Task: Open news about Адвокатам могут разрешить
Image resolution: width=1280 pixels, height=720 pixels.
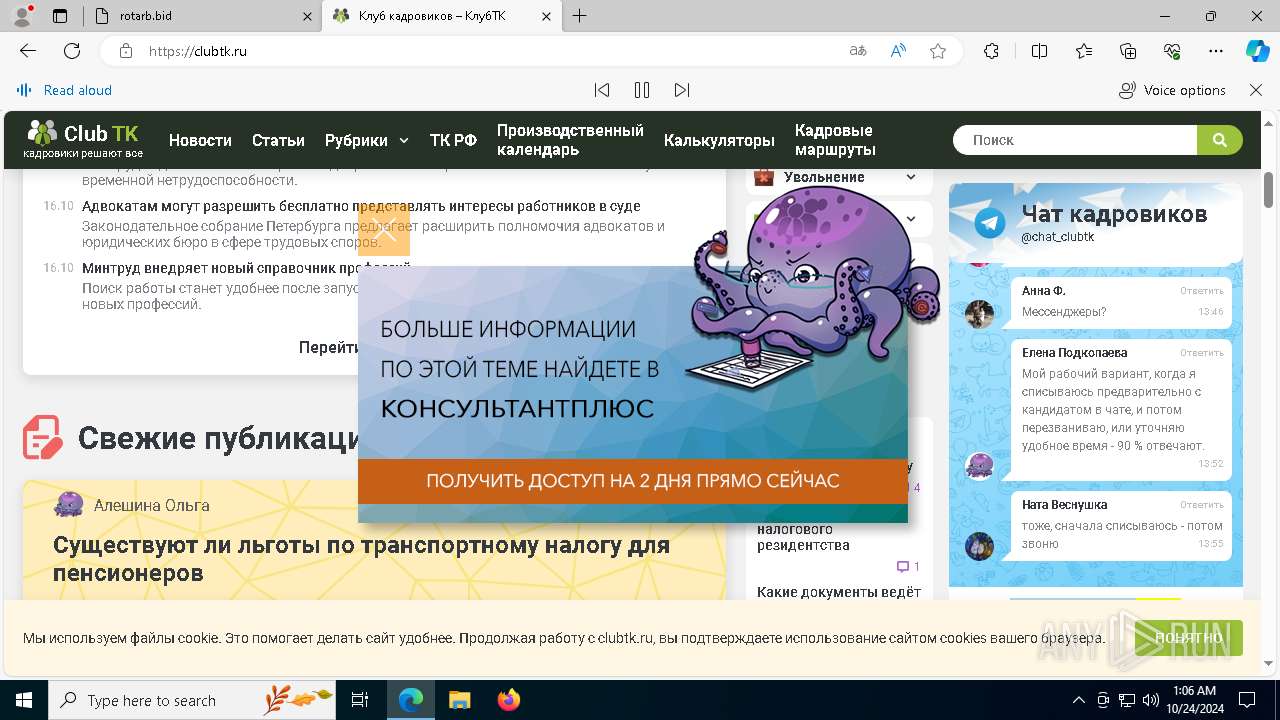Action: (x=361, y=206)
